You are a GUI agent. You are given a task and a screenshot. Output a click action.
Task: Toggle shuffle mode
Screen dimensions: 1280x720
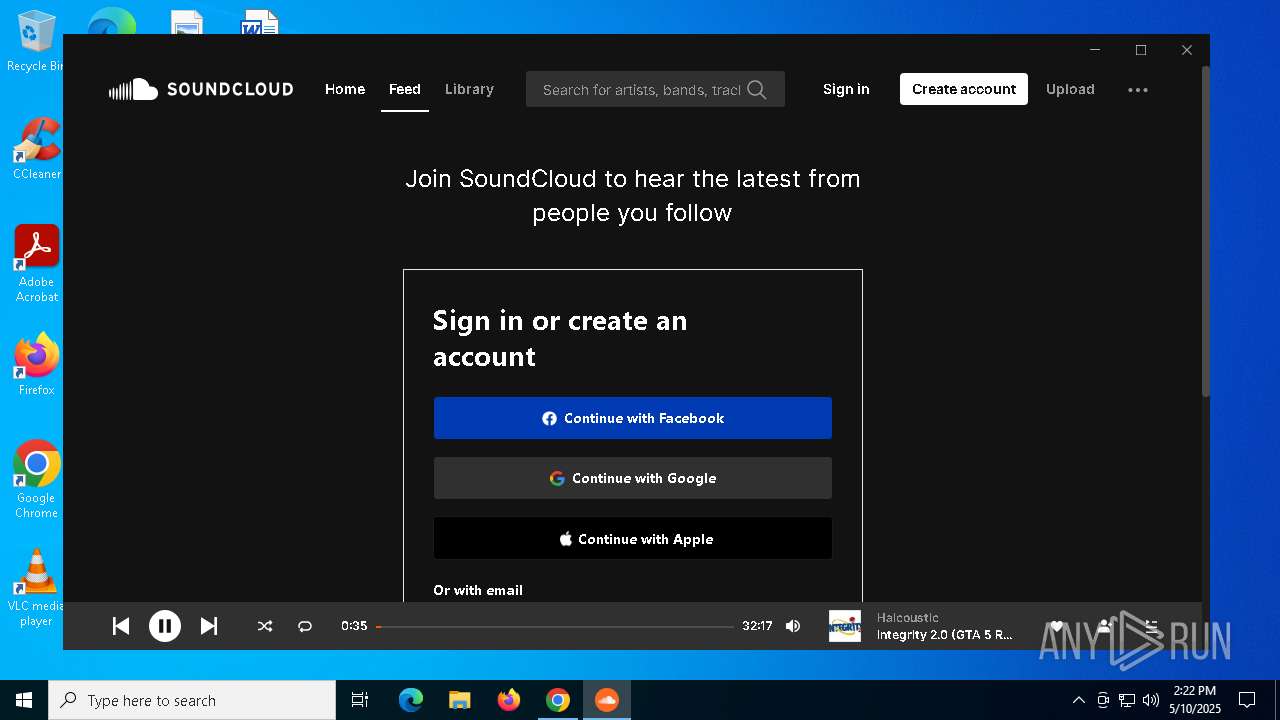pyautogui.click(x=265, y=626)
